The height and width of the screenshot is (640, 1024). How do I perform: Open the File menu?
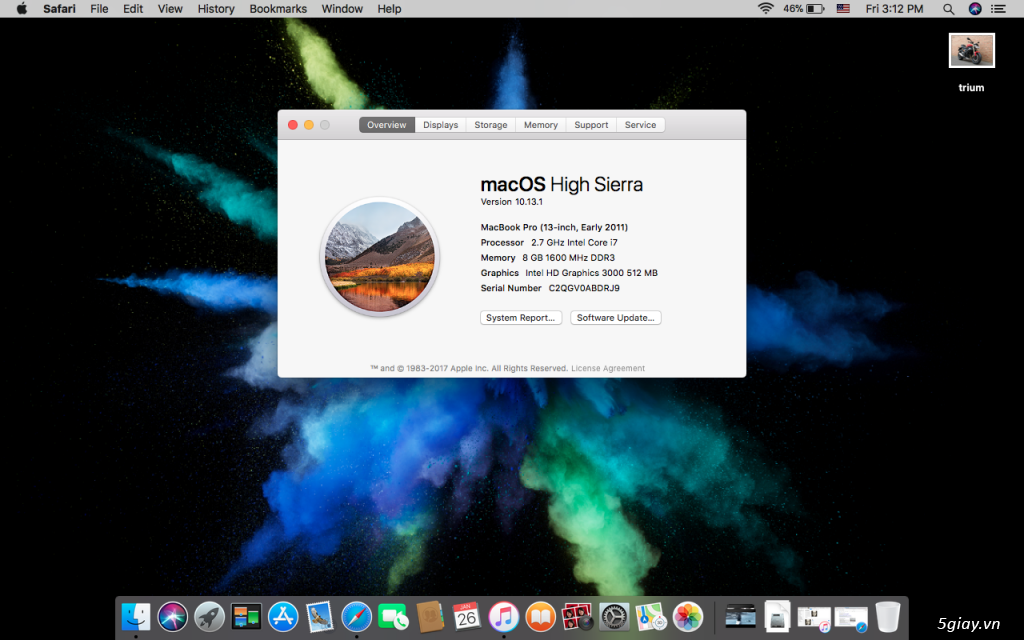click(99, 8)
